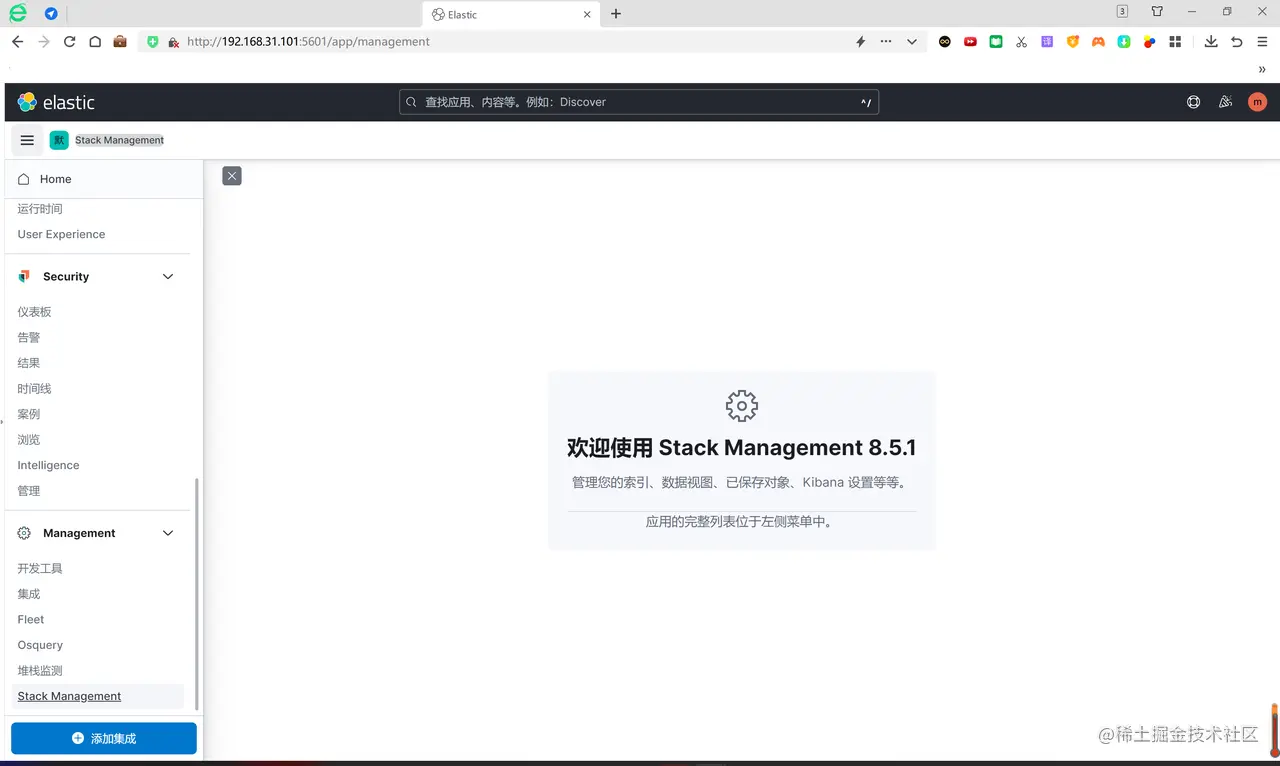Open User Experience navigation link
The image size is (1280, 766).
61,234
